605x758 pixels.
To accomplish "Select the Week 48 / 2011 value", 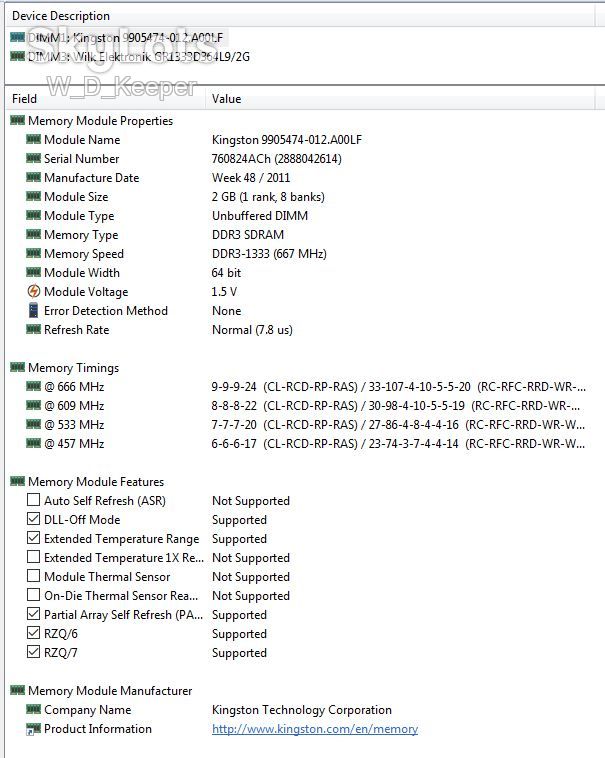I will 251,178.
